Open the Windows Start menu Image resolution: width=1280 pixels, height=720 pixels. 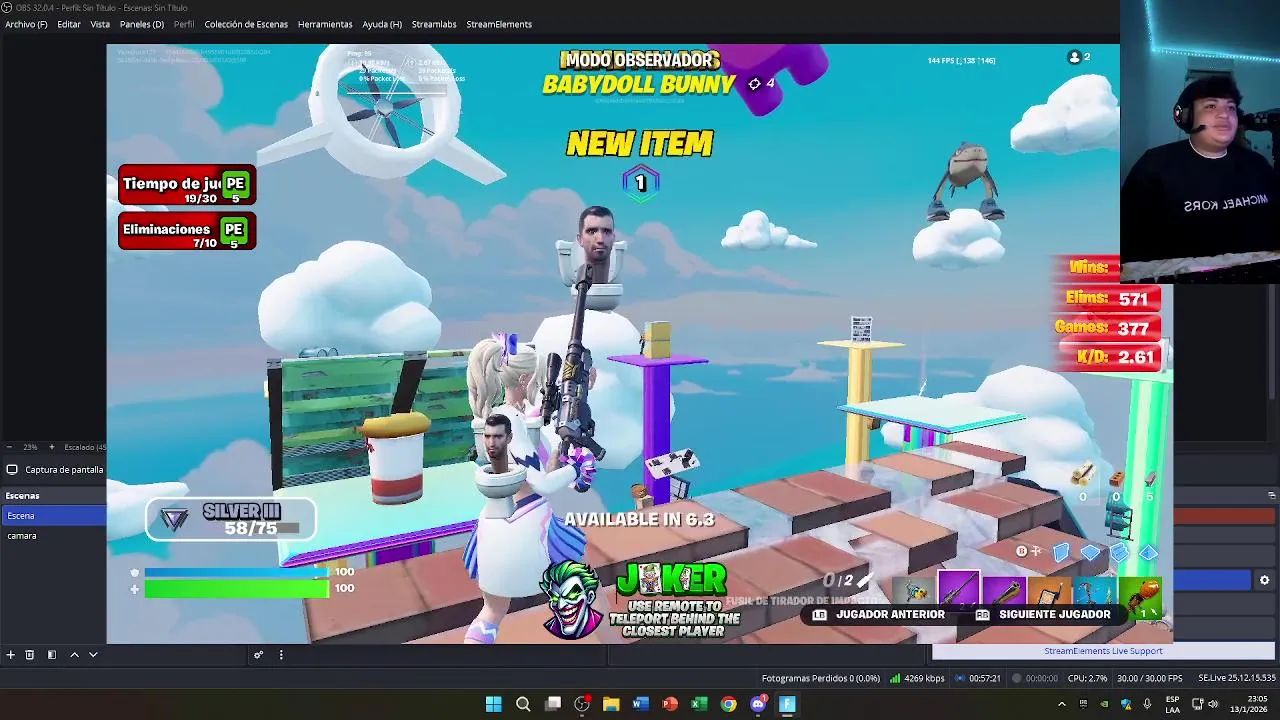coord(493,704)
